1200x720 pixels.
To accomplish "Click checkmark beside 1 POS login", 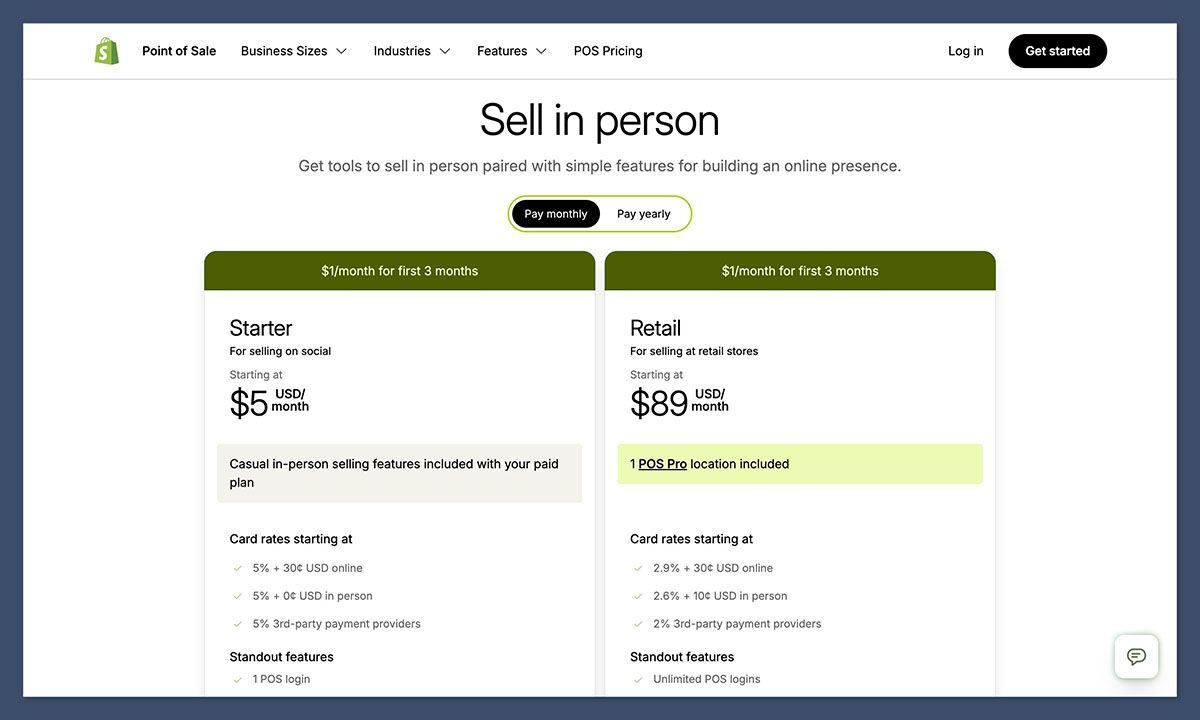I will 238,680.
